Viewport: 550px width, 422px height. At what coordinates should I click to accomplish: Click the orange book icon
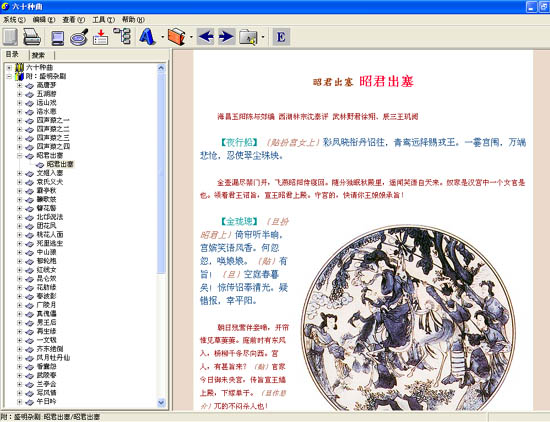176,36
